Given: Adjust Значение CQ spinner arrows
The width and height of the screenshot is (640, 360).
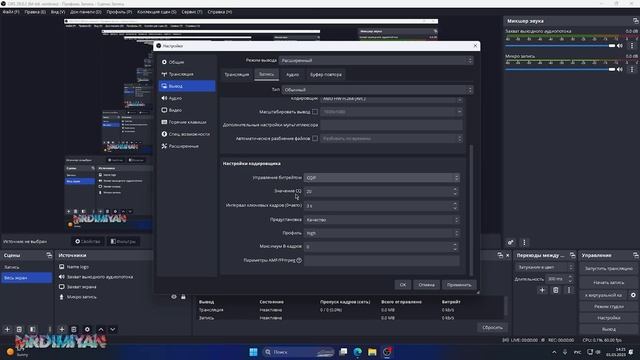Looking at the screenshot, I should click(455, 191).
